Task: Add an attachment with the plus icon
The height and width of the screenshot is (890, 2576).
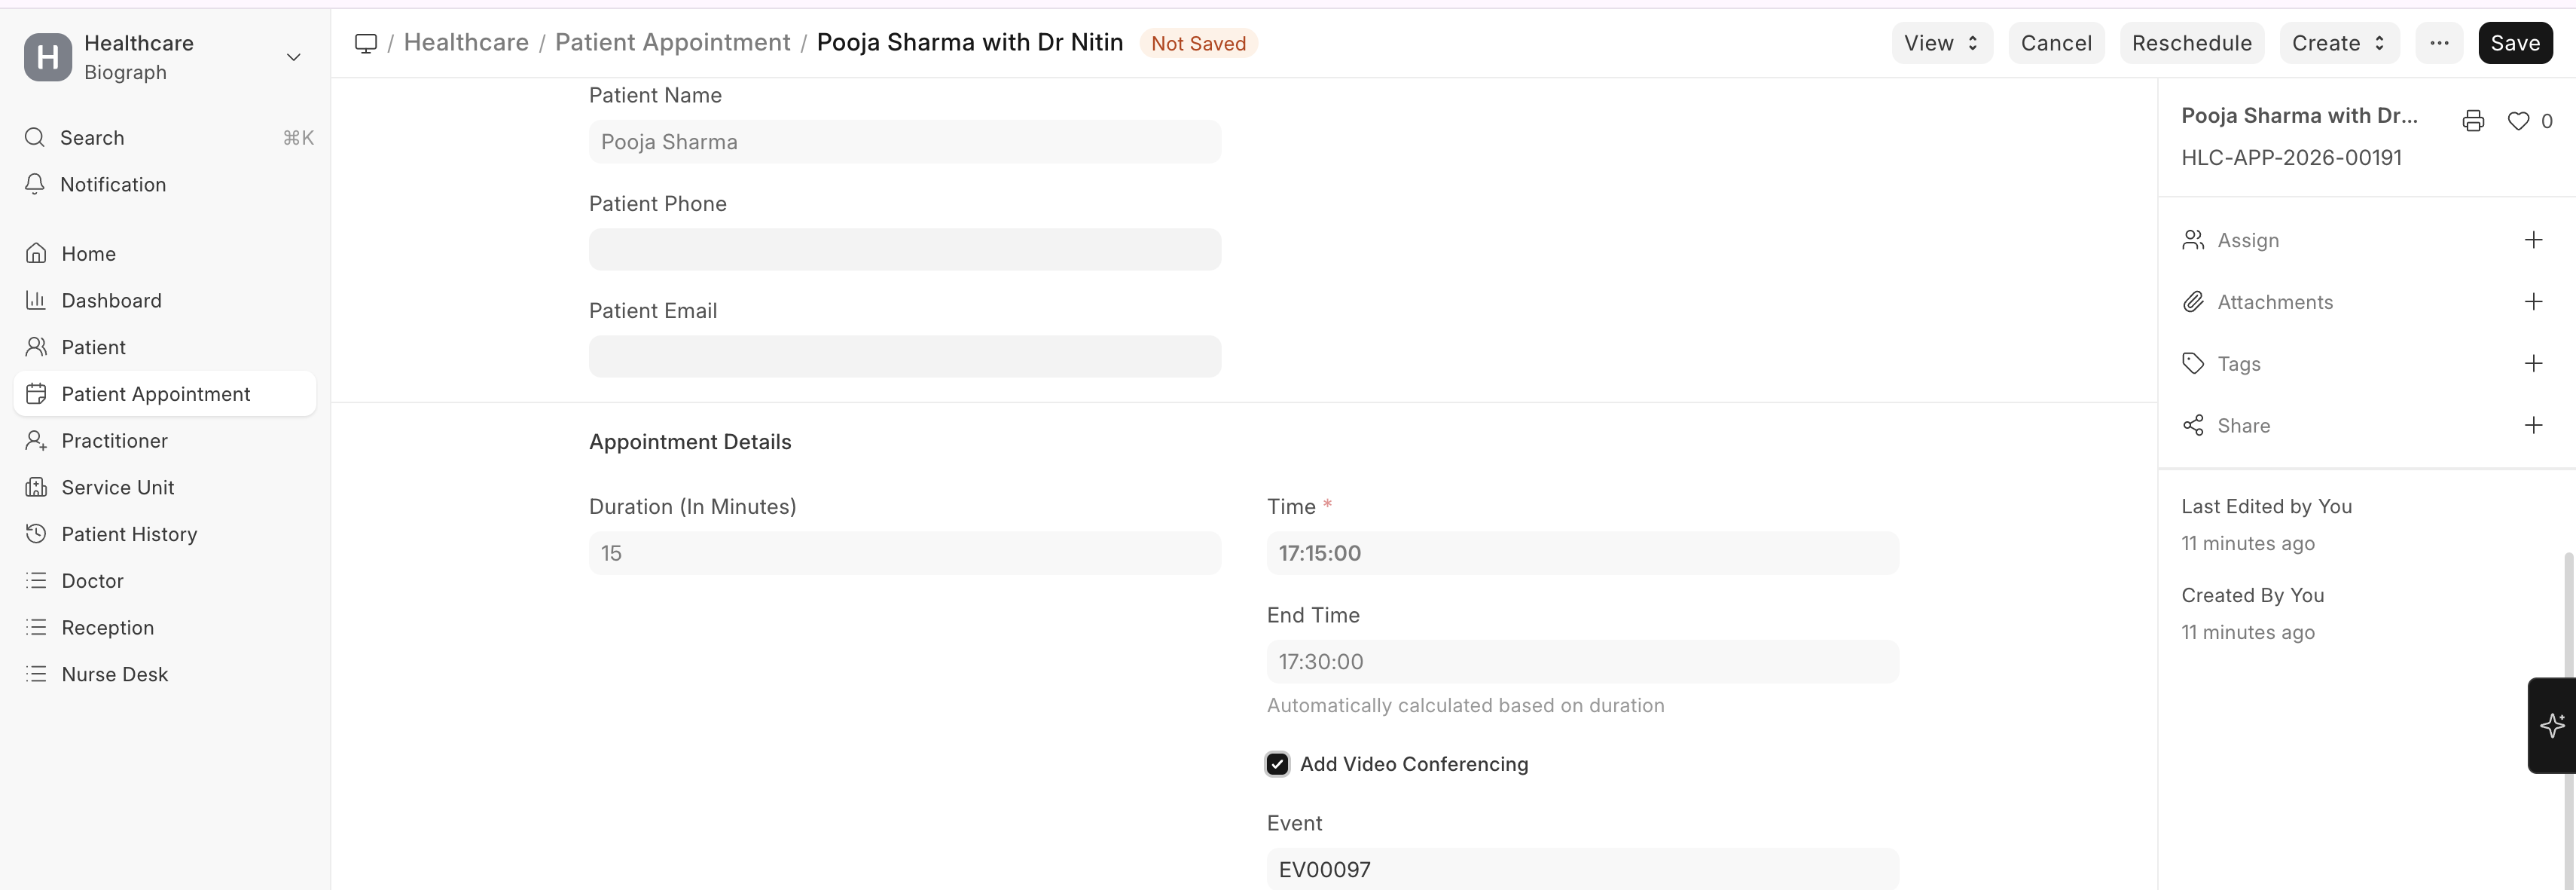Action: point(2533,302)
